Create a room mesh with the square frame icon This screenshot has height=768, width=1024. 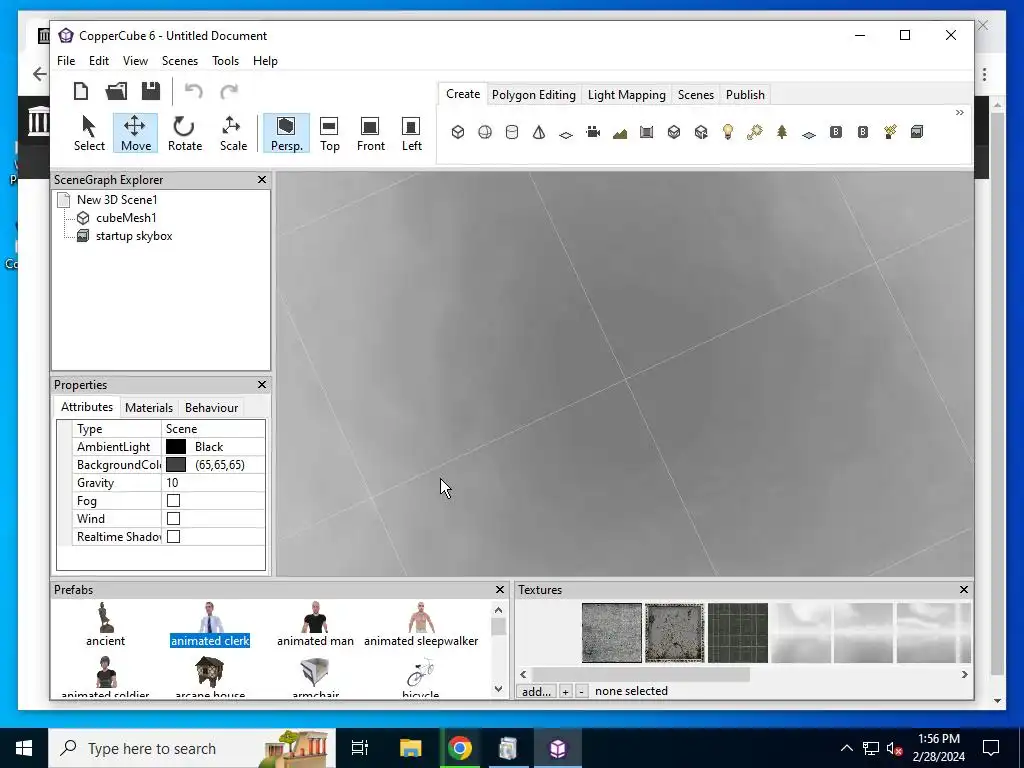tap(647, 132)
